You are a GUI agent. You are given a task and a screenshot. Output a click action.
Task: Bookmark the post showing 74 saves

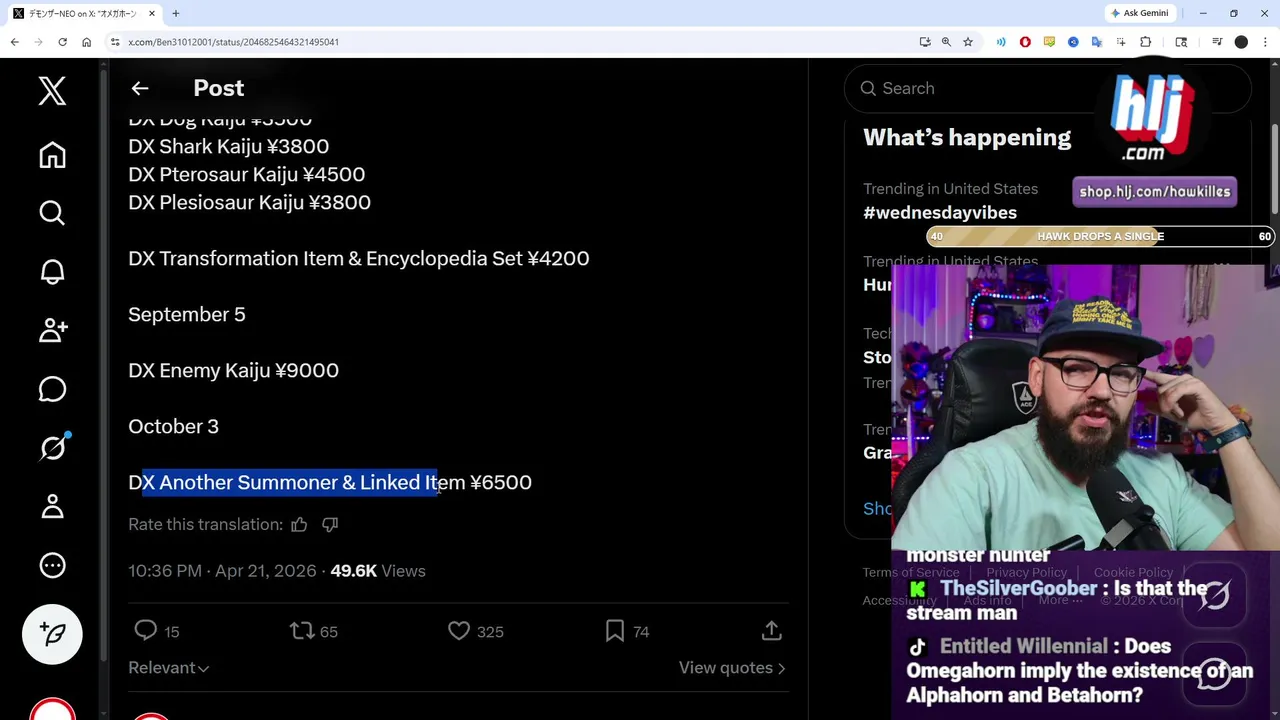click(615, 631)
